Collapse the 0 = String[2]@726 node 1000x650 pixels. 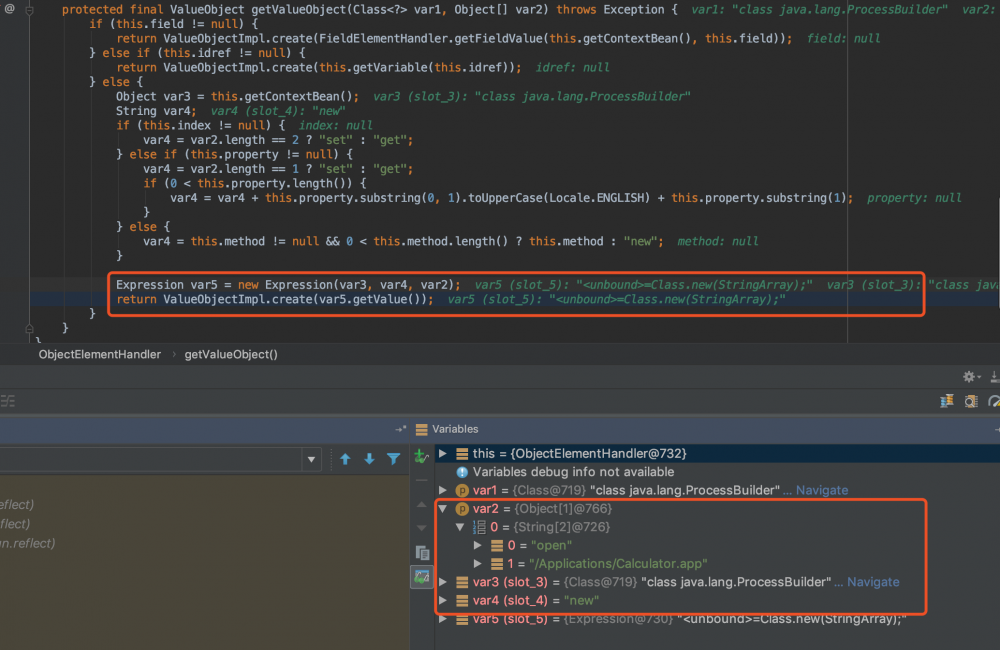point(460,527)
